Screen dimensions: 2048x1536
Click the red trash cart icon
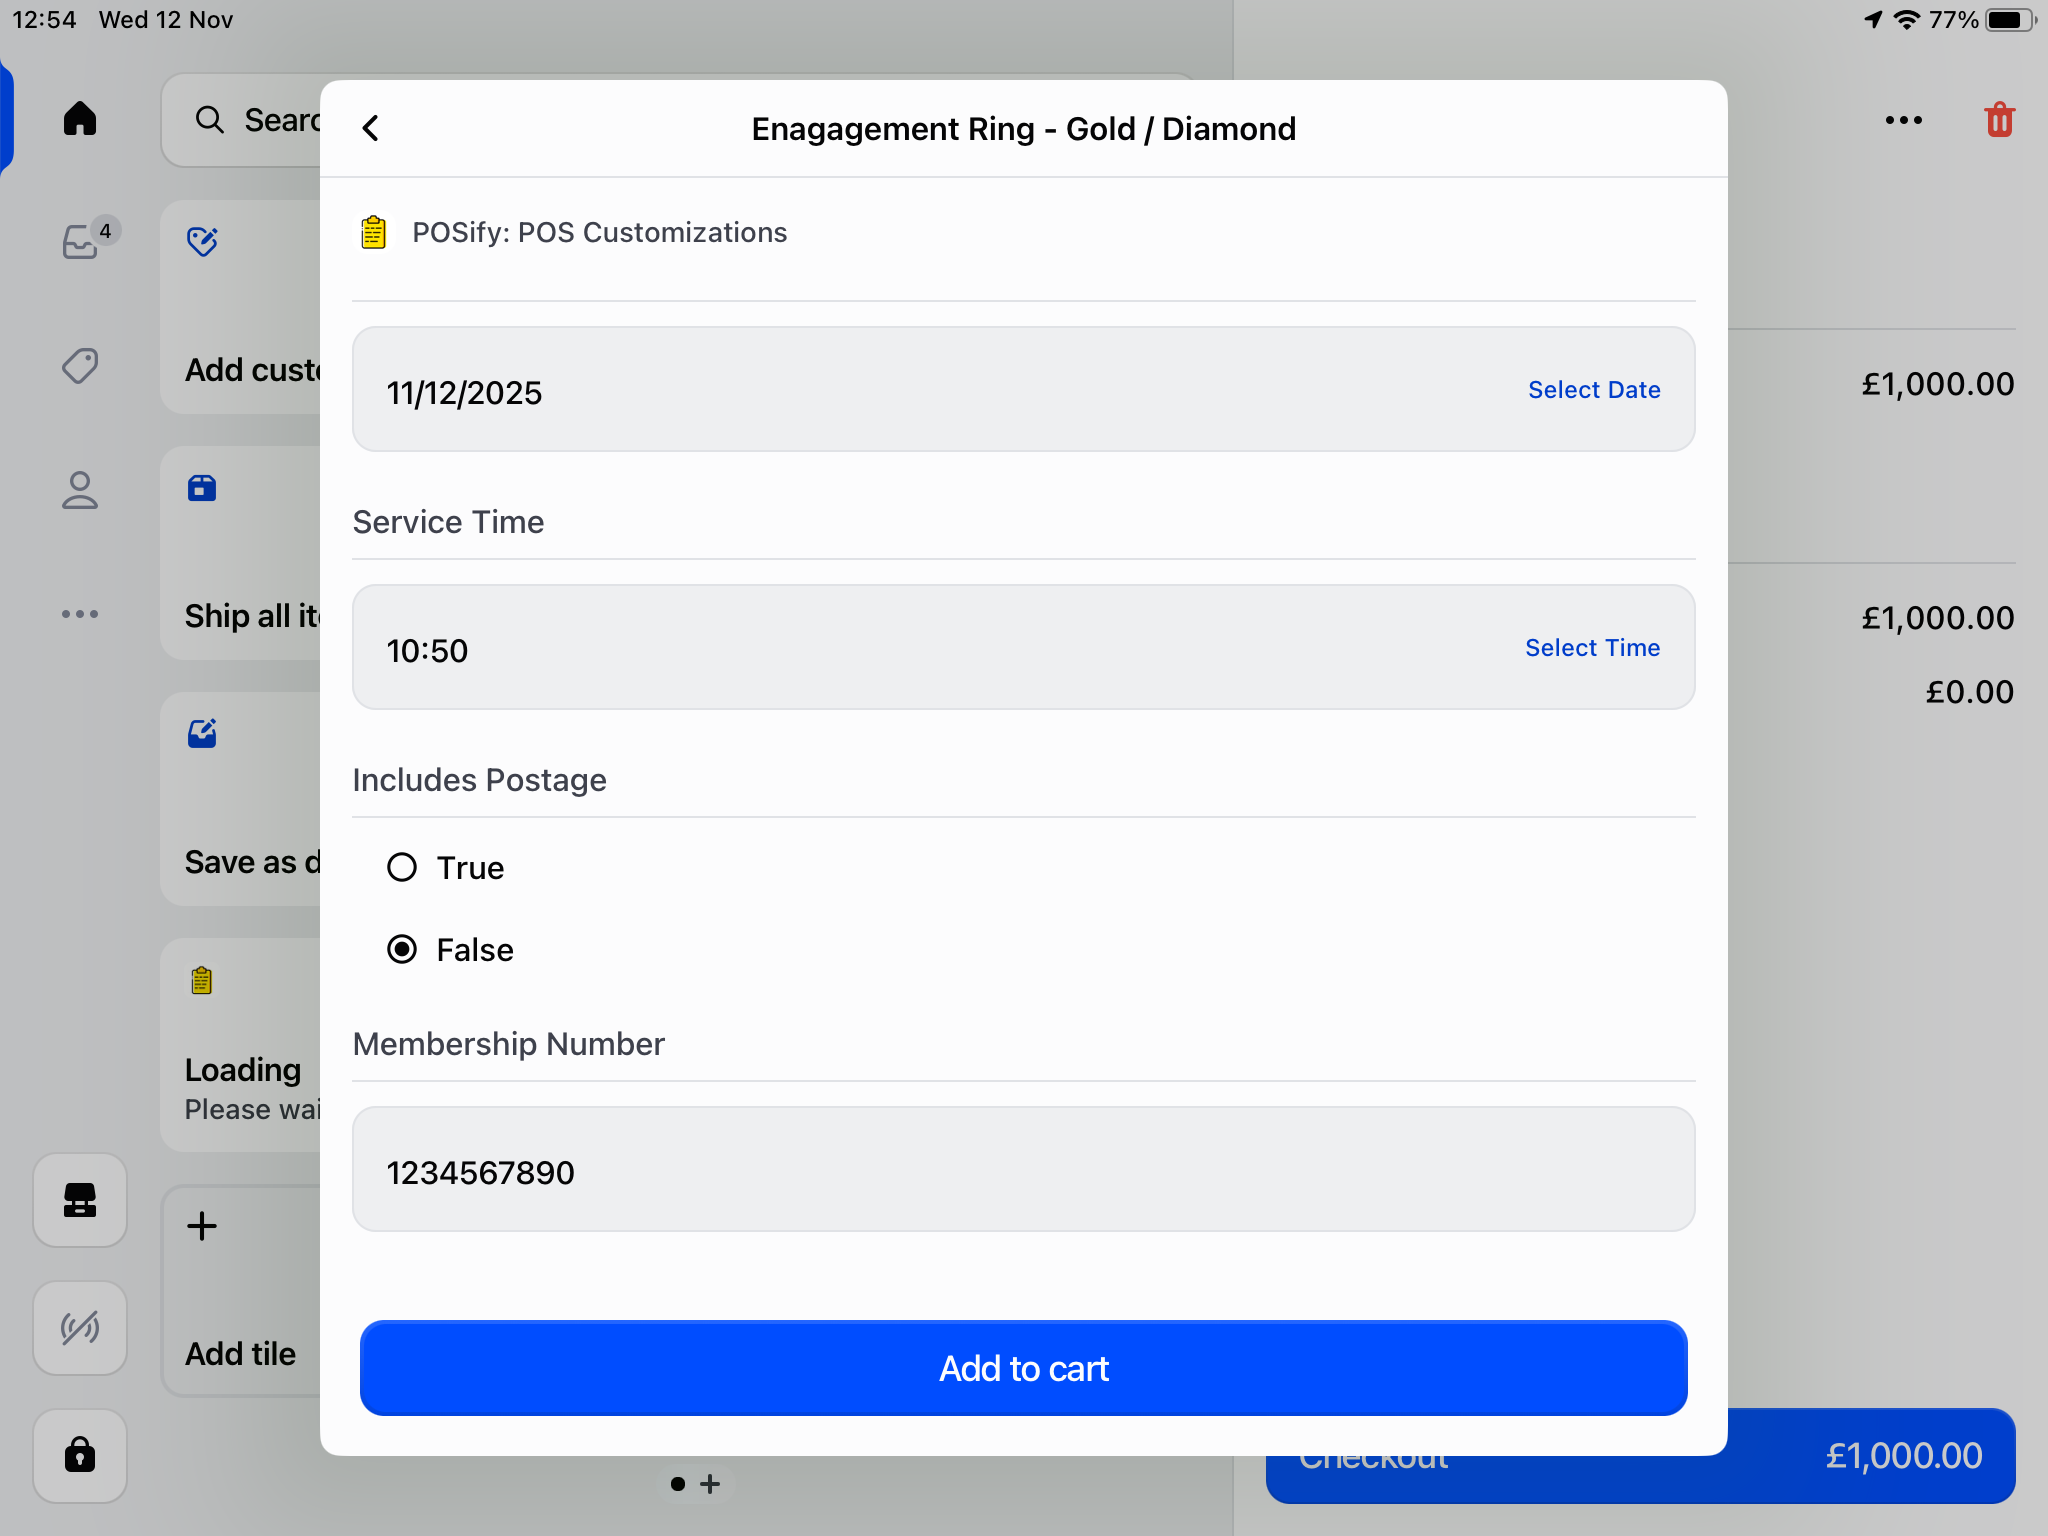pos(1999,120)
